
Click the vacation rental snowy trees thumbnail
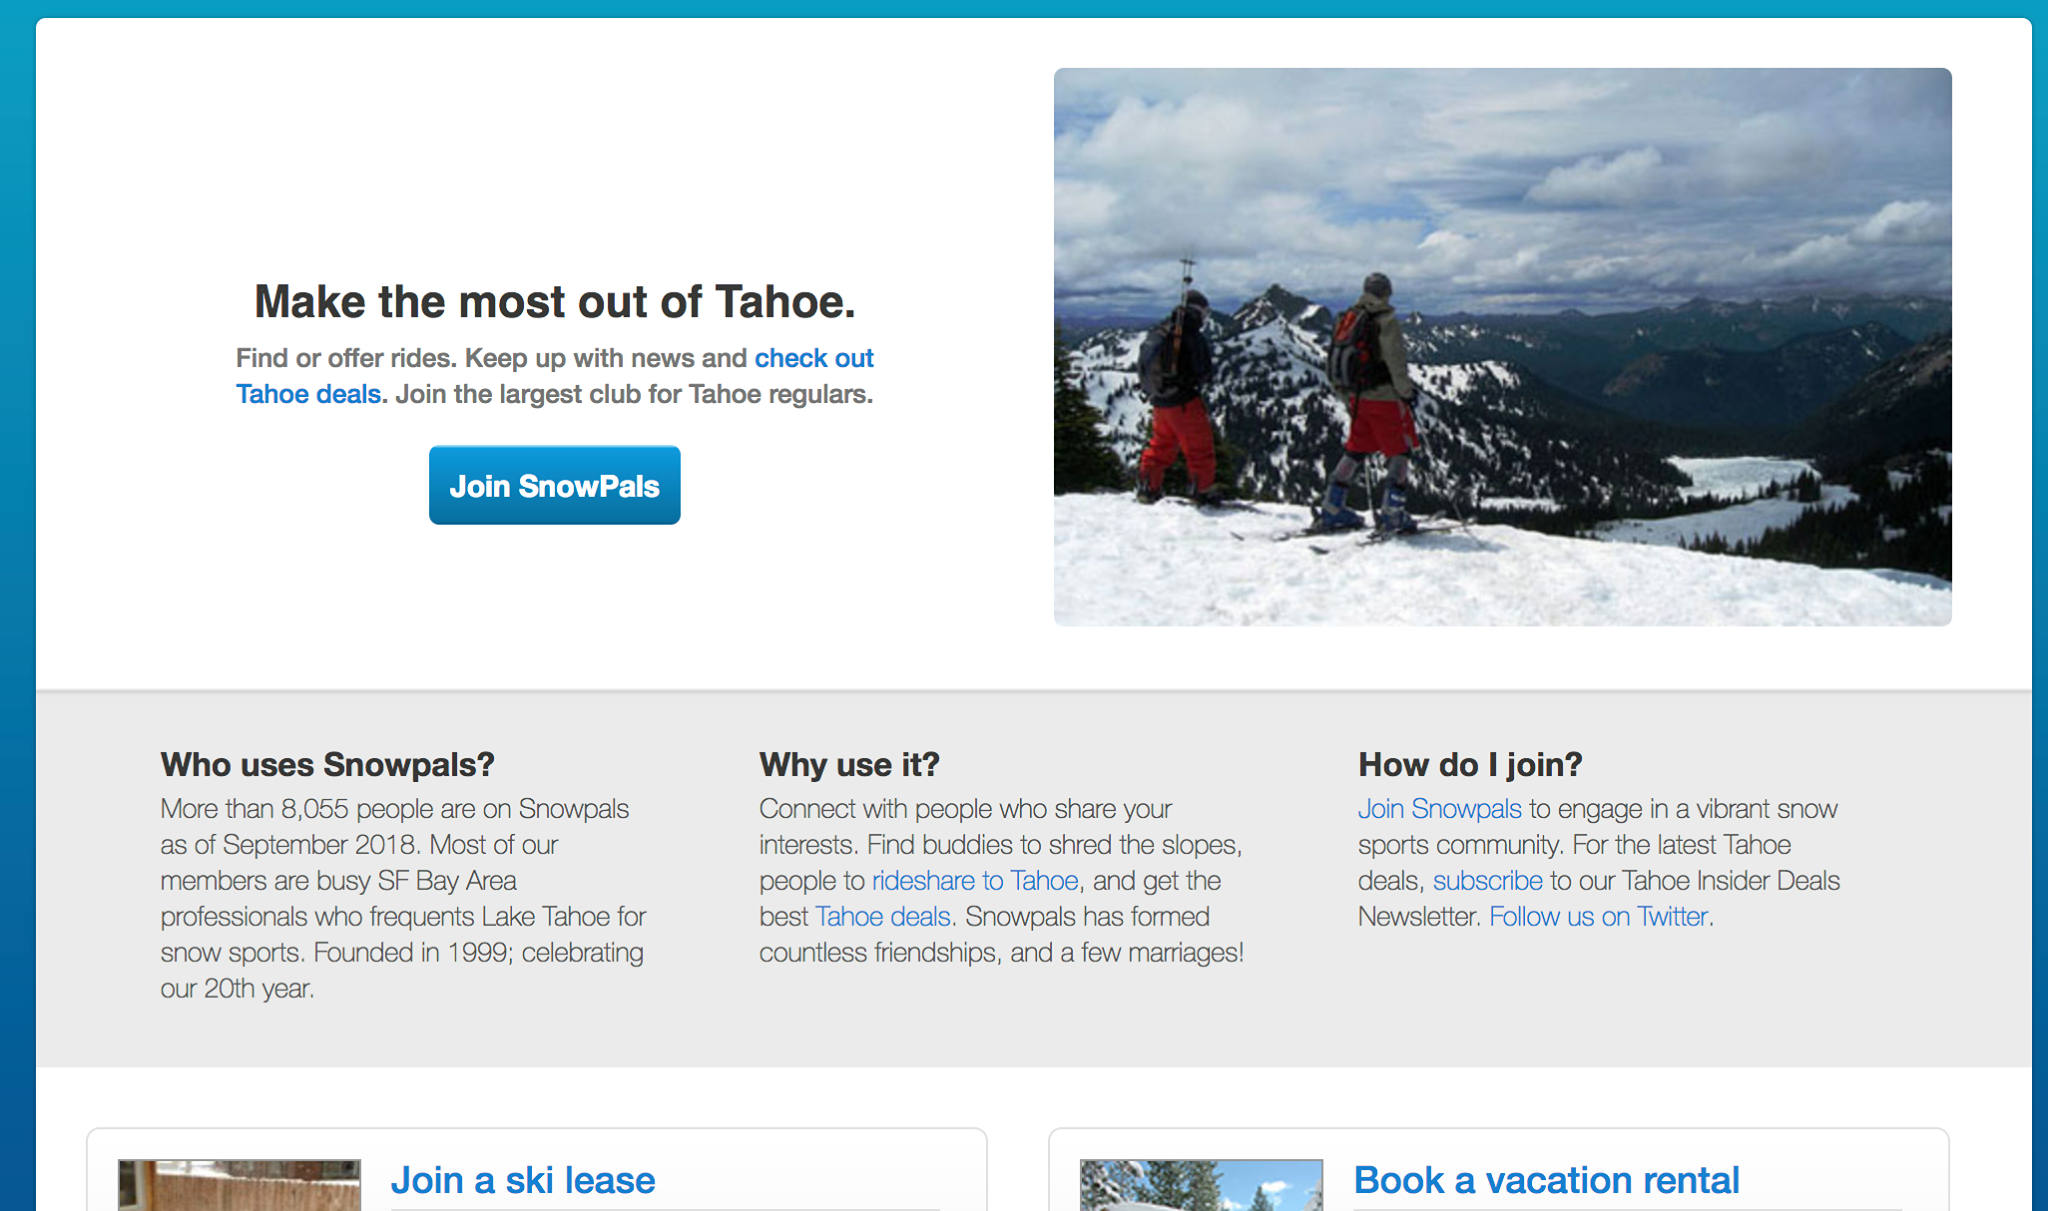(x=1201, y=1185)
